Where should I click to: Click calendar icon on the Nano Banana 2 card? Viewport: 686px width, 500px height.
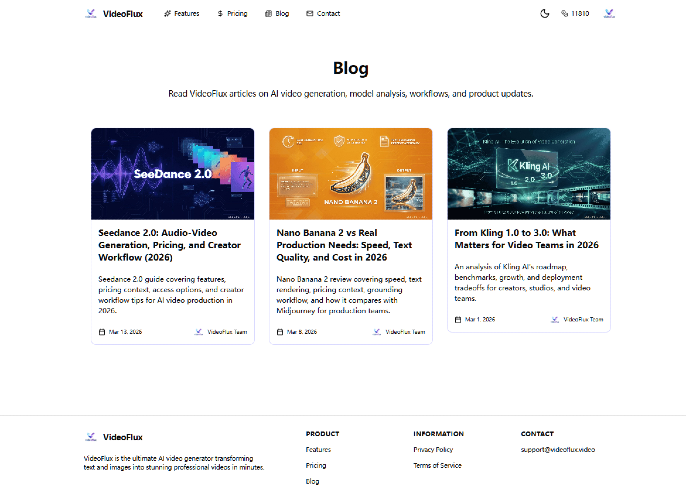click(280, 332)
